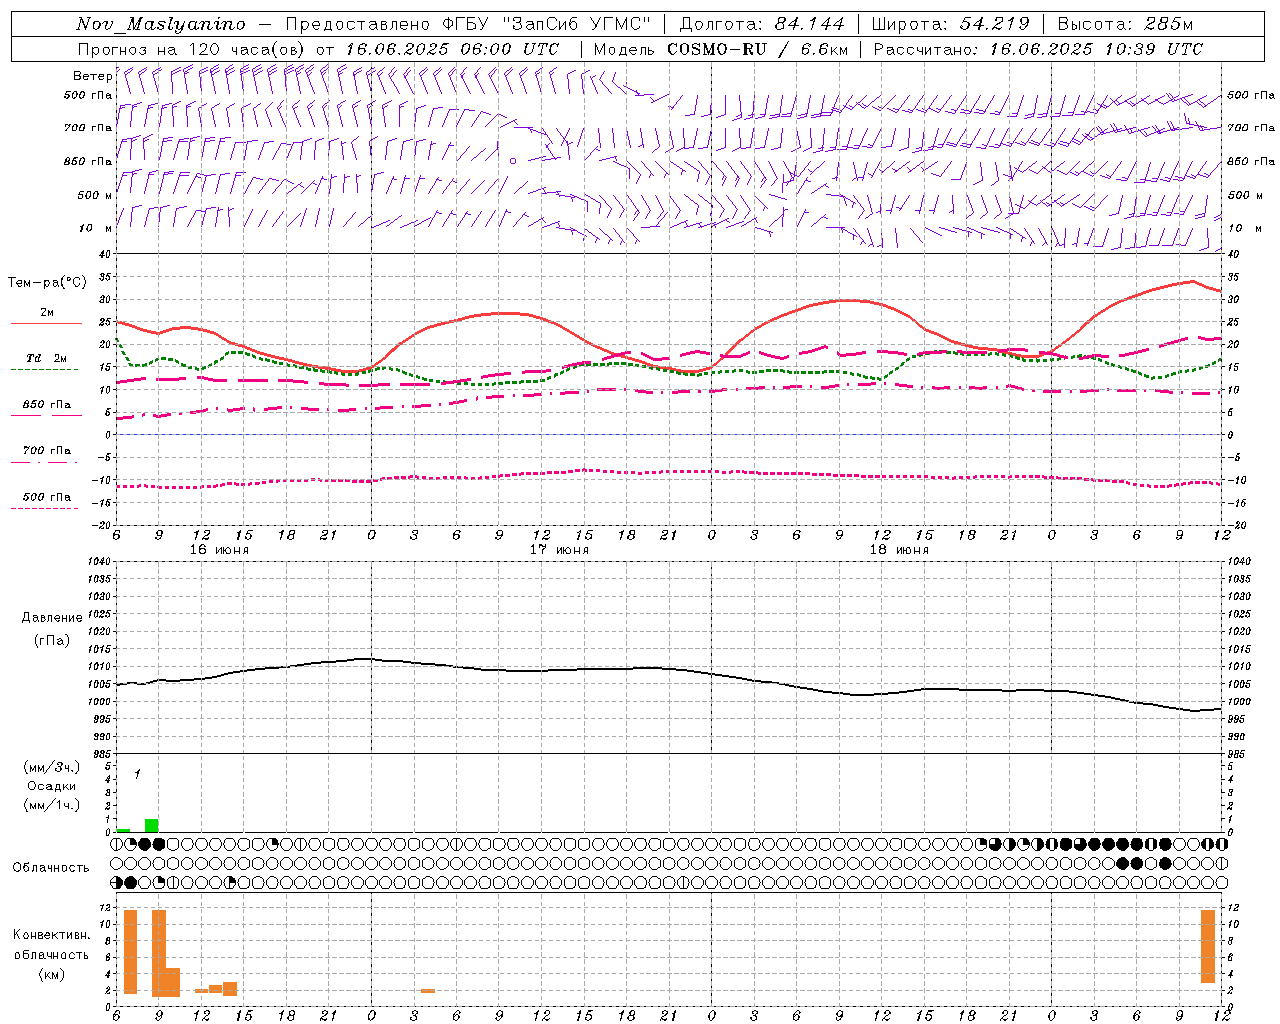Click the '500 гПа' entry in temperature legend

[47, 497]
